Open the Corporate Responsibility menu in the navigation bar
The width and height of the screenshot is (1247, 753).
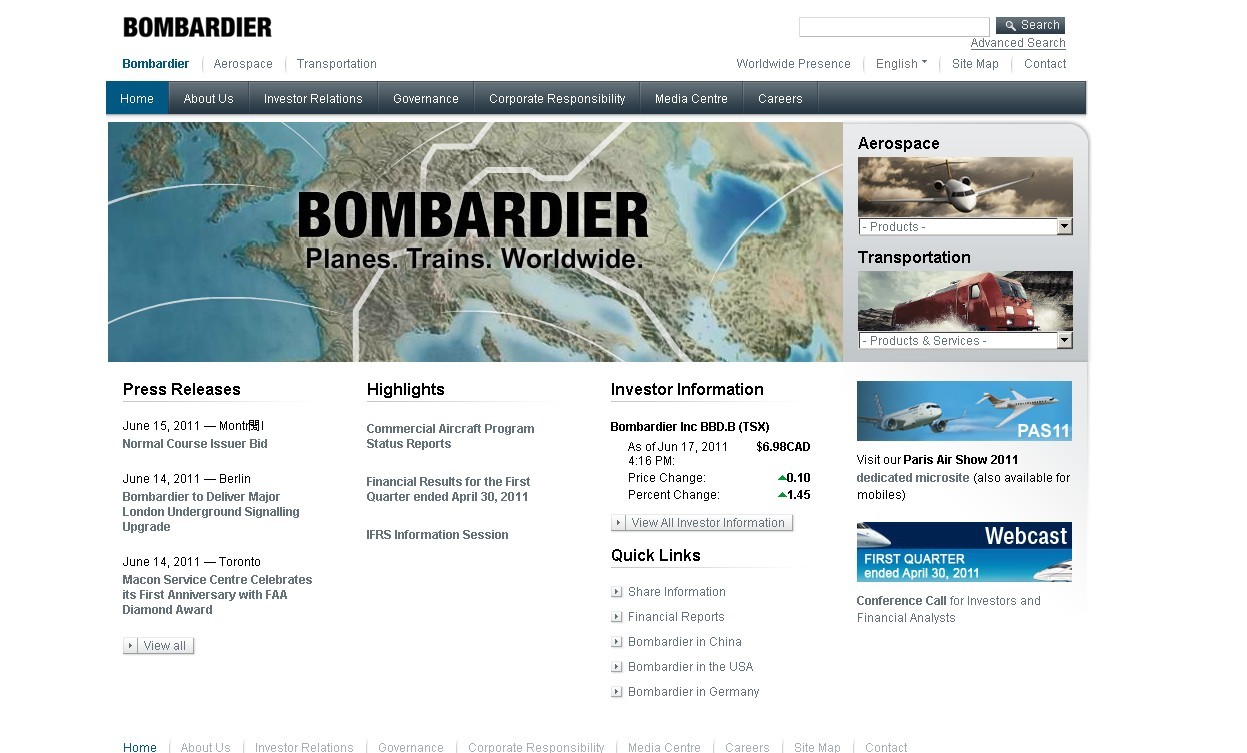(557, 99)
